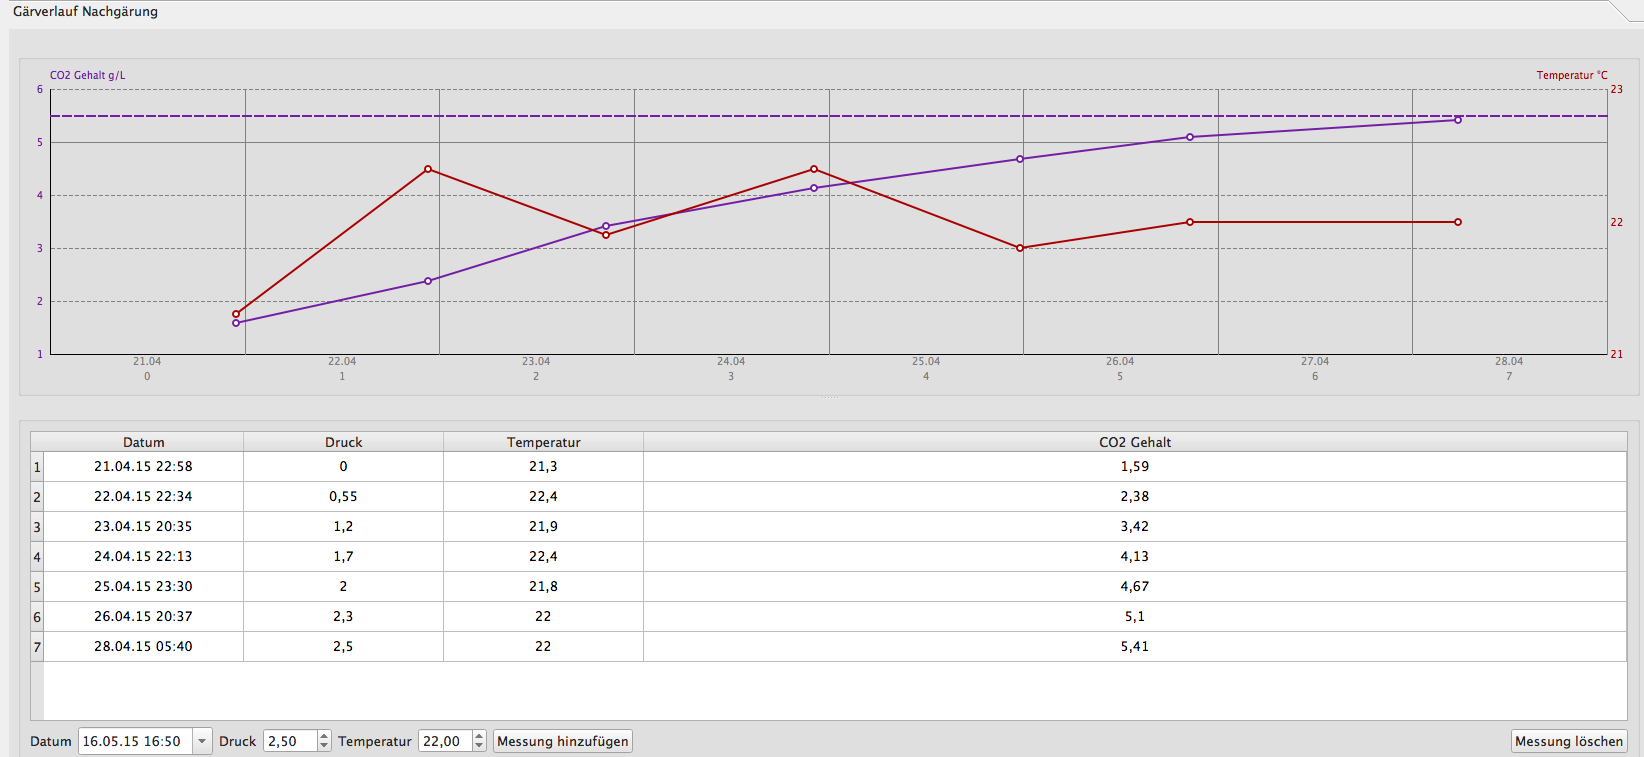
Task: Increase Druck value with up arrow
Action: click(324, 736)
